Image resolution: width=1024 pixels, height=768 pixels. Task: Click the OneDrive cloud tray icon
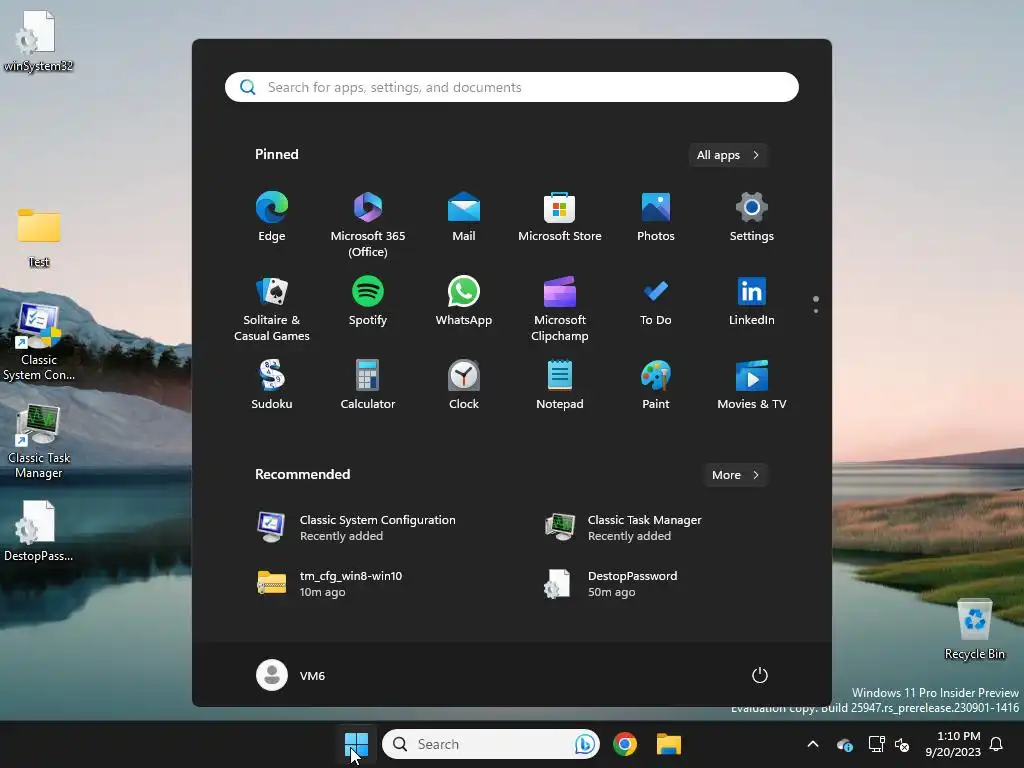844,744
